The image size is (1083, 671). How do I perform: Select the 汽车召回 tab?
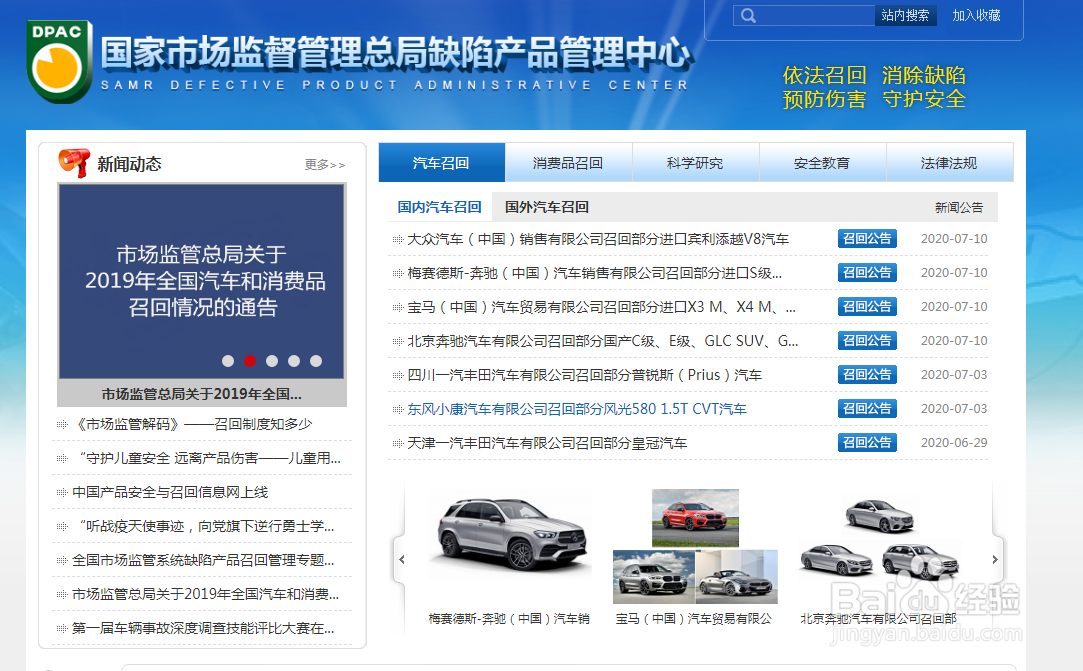click(441, 162)
